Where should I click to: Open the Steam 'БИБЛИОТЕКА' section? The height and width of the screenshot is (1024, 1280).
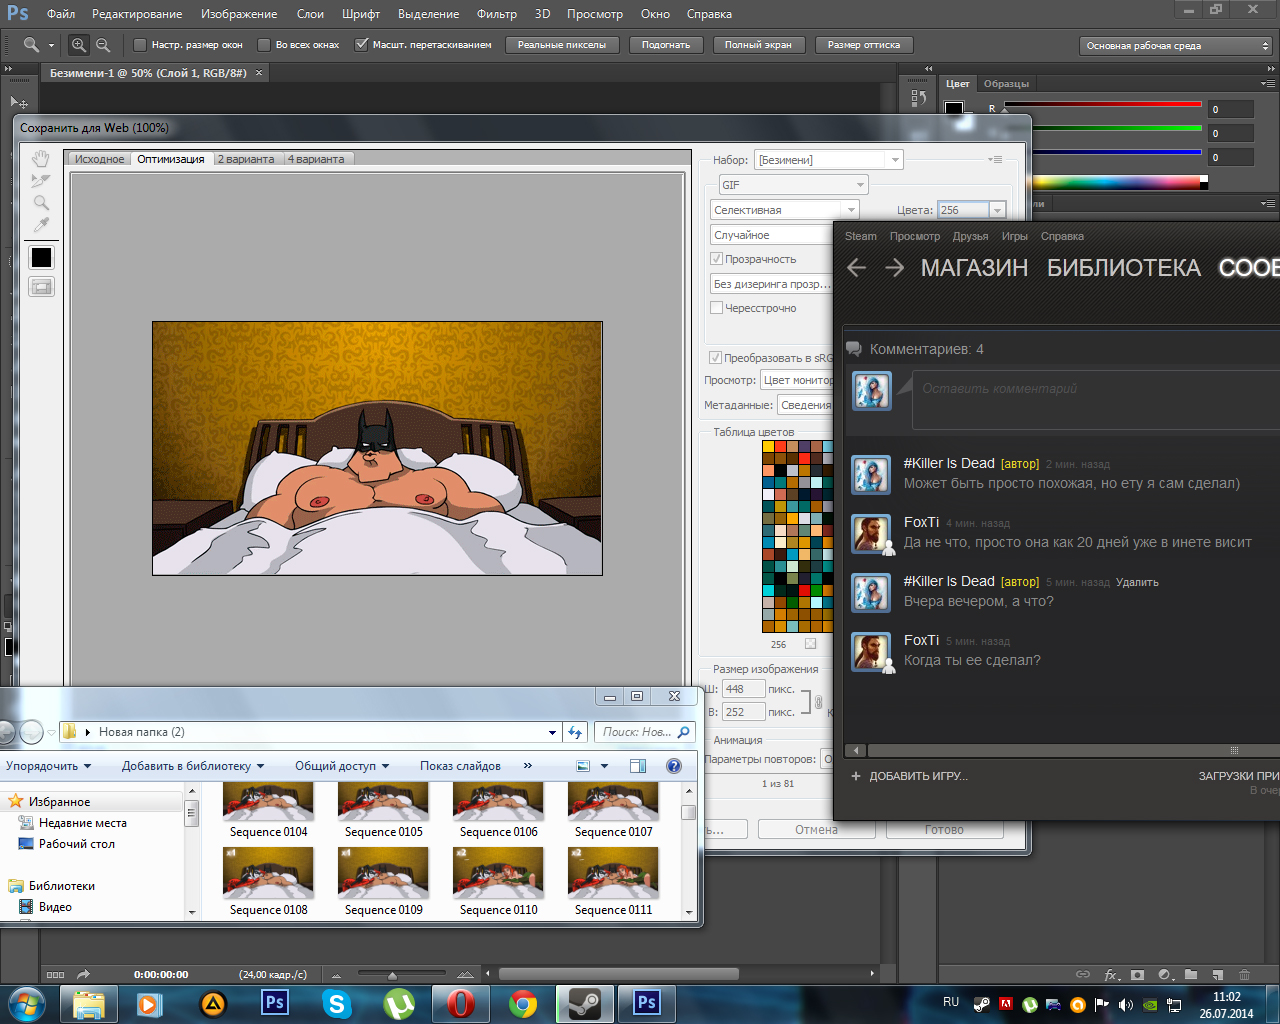[x=1124, y=268]
